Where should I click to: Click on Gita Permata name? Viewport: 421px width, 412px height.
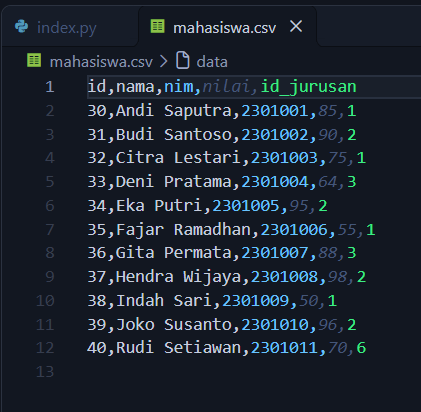pyautogui.click(x=173, y=253)
